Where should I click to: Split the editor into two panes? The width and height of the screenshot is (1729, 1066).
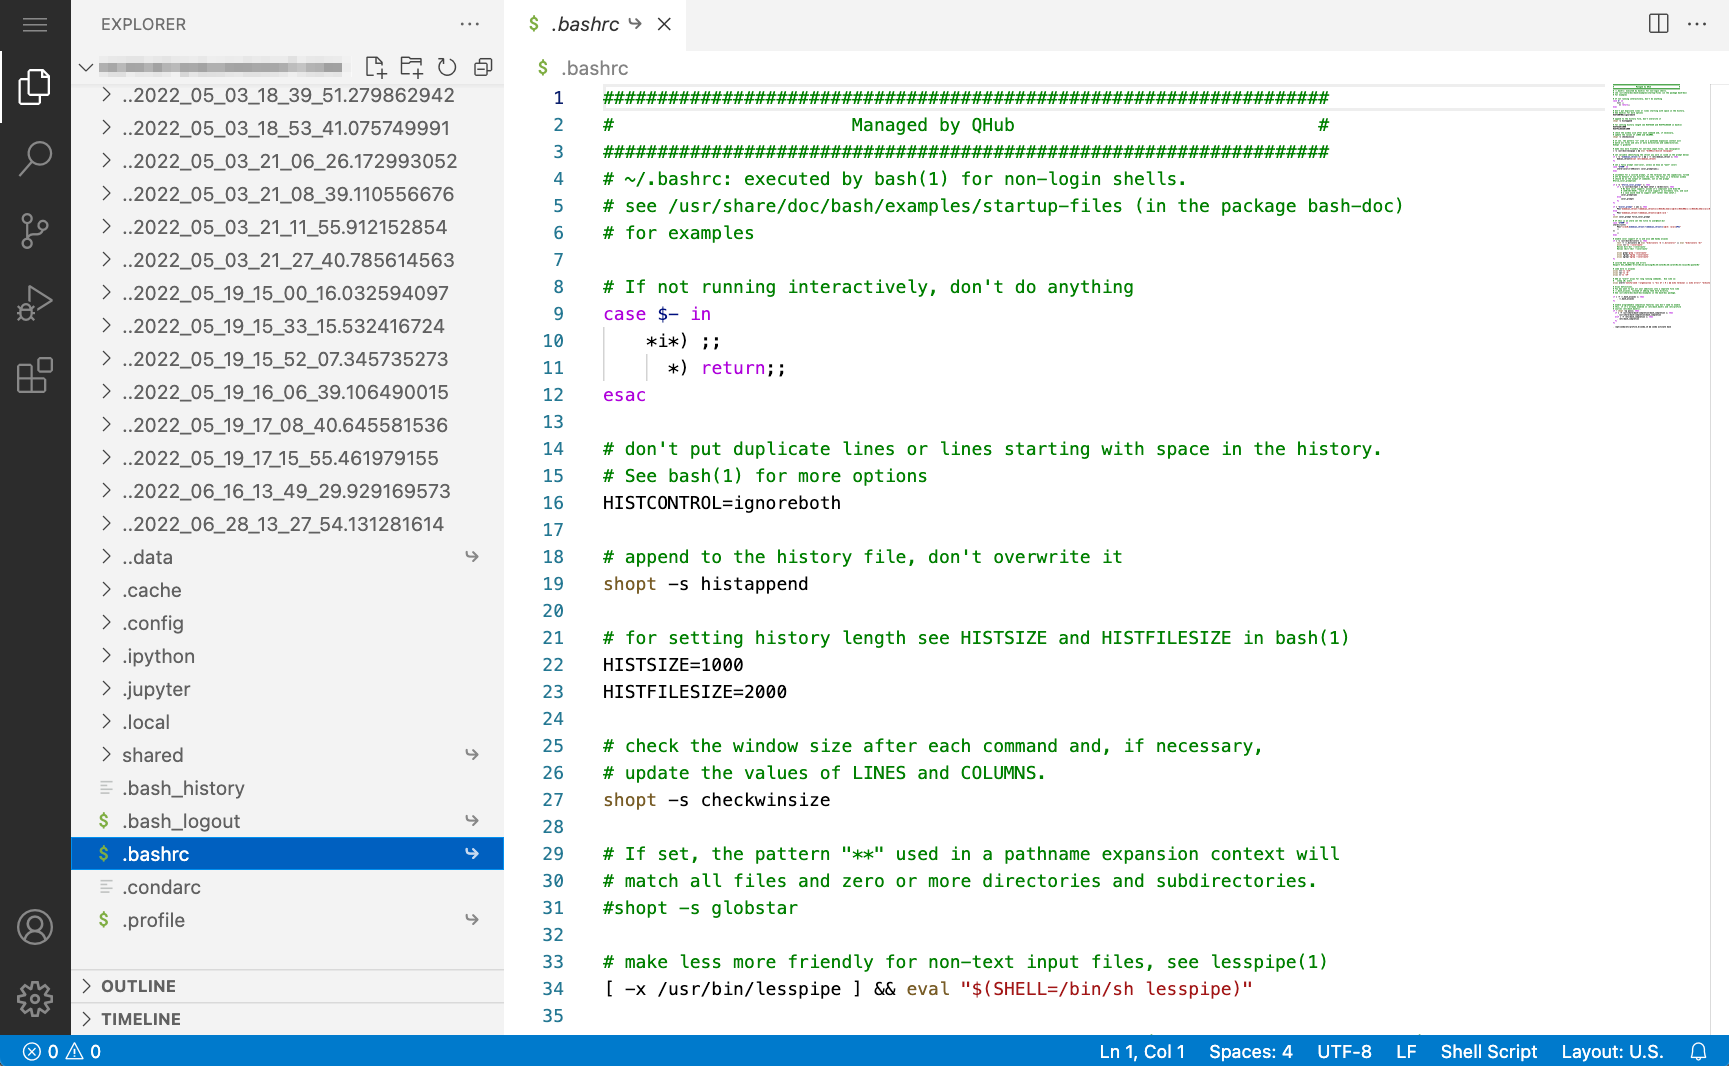pyautogui.click(x=1657, y=24)
